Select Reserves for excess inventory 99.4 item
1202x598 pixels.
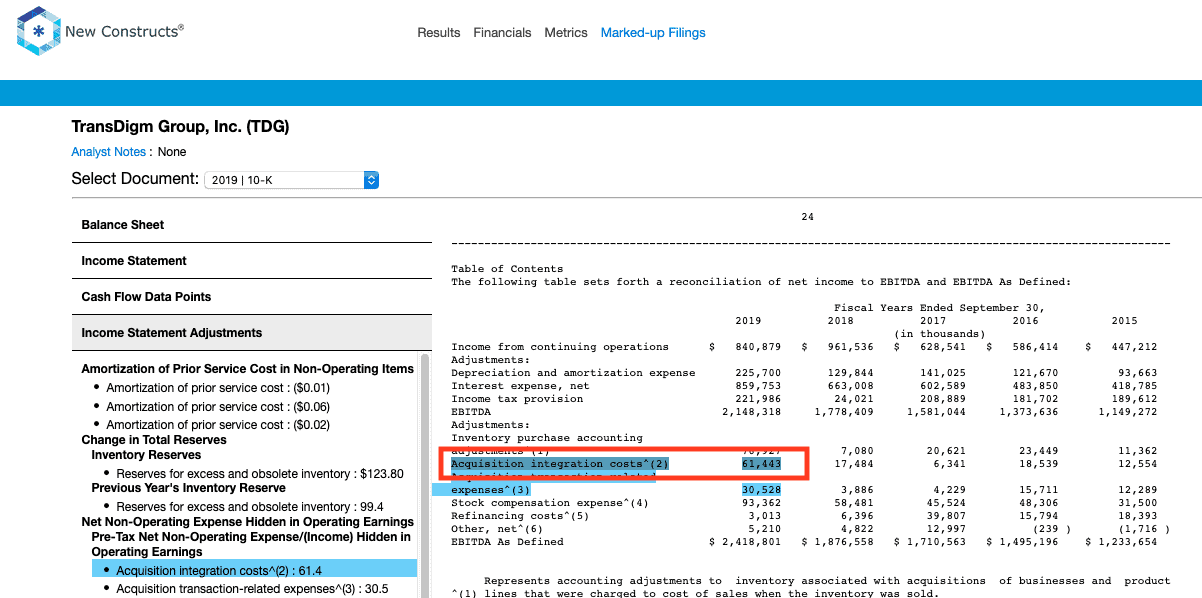click(x=250, y=507)
